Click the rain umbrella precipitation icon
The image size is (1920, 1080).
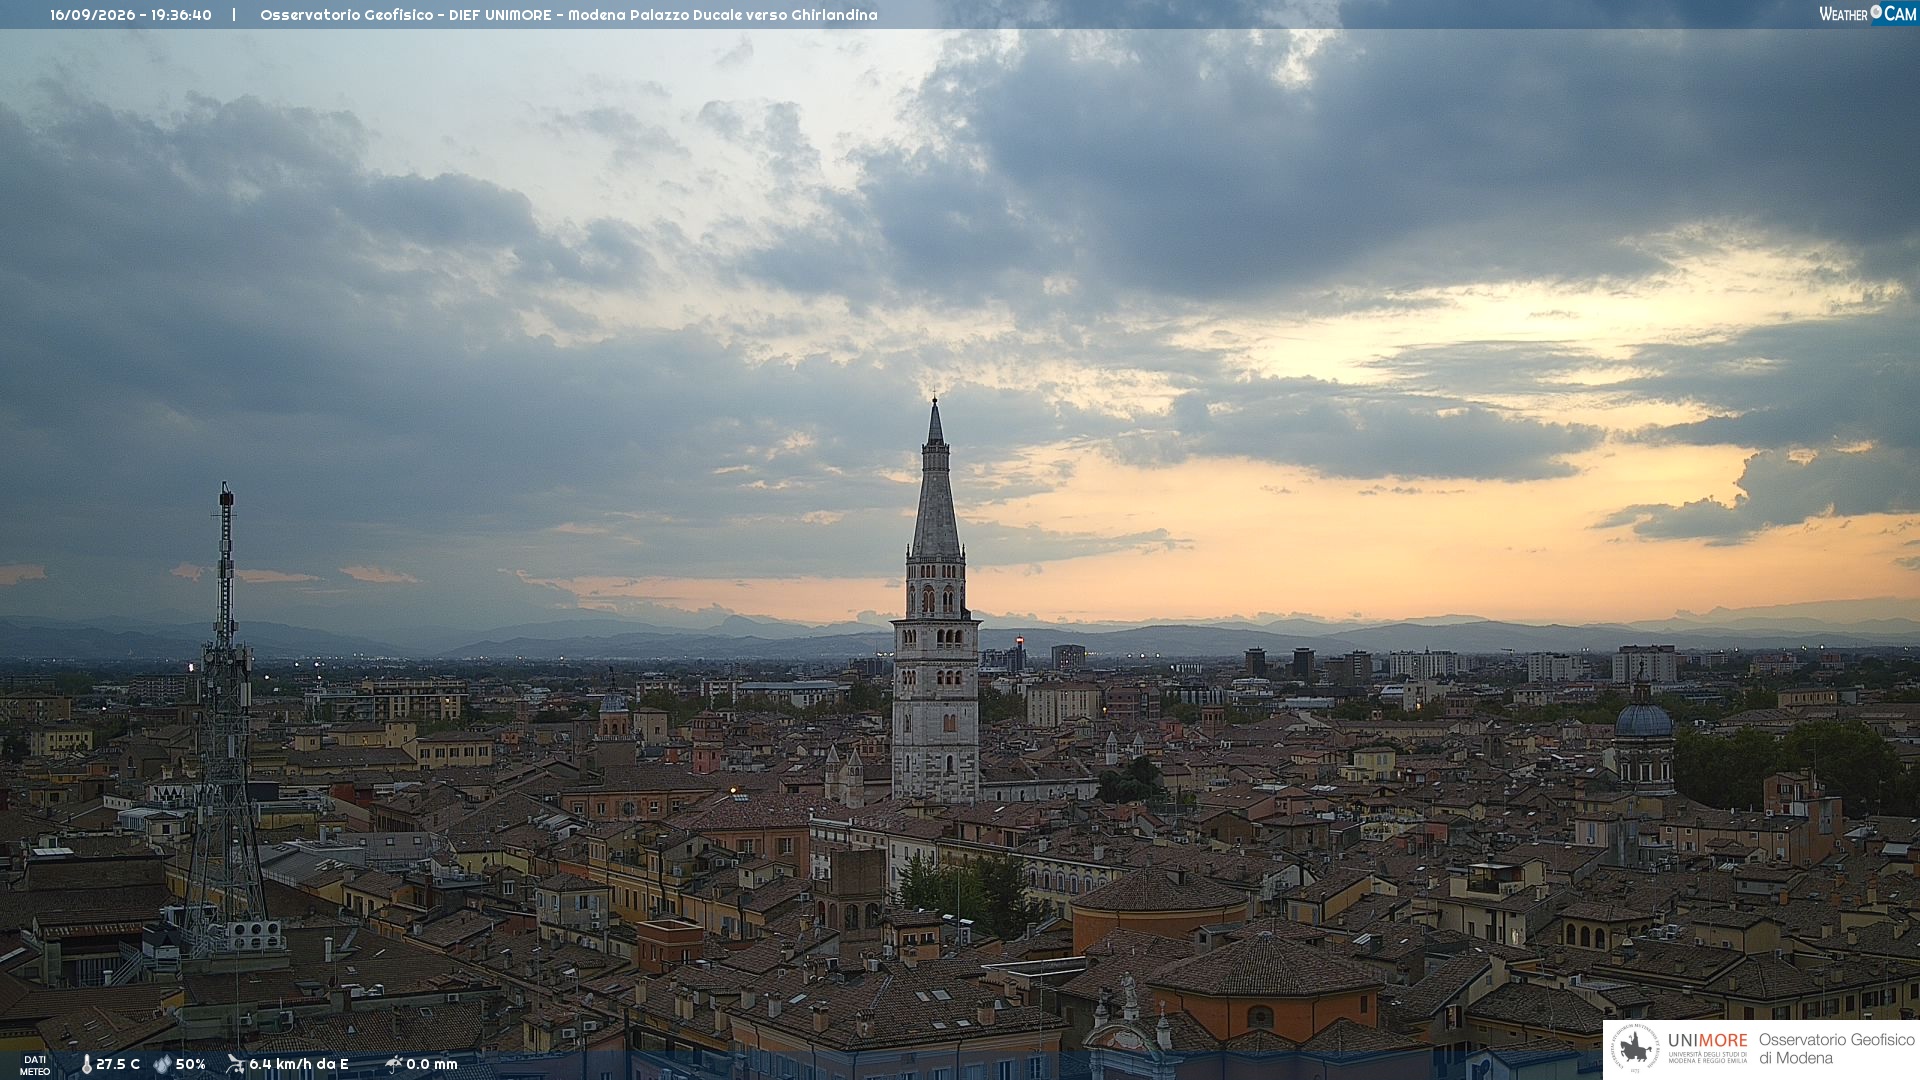(x=393, y=1064)
